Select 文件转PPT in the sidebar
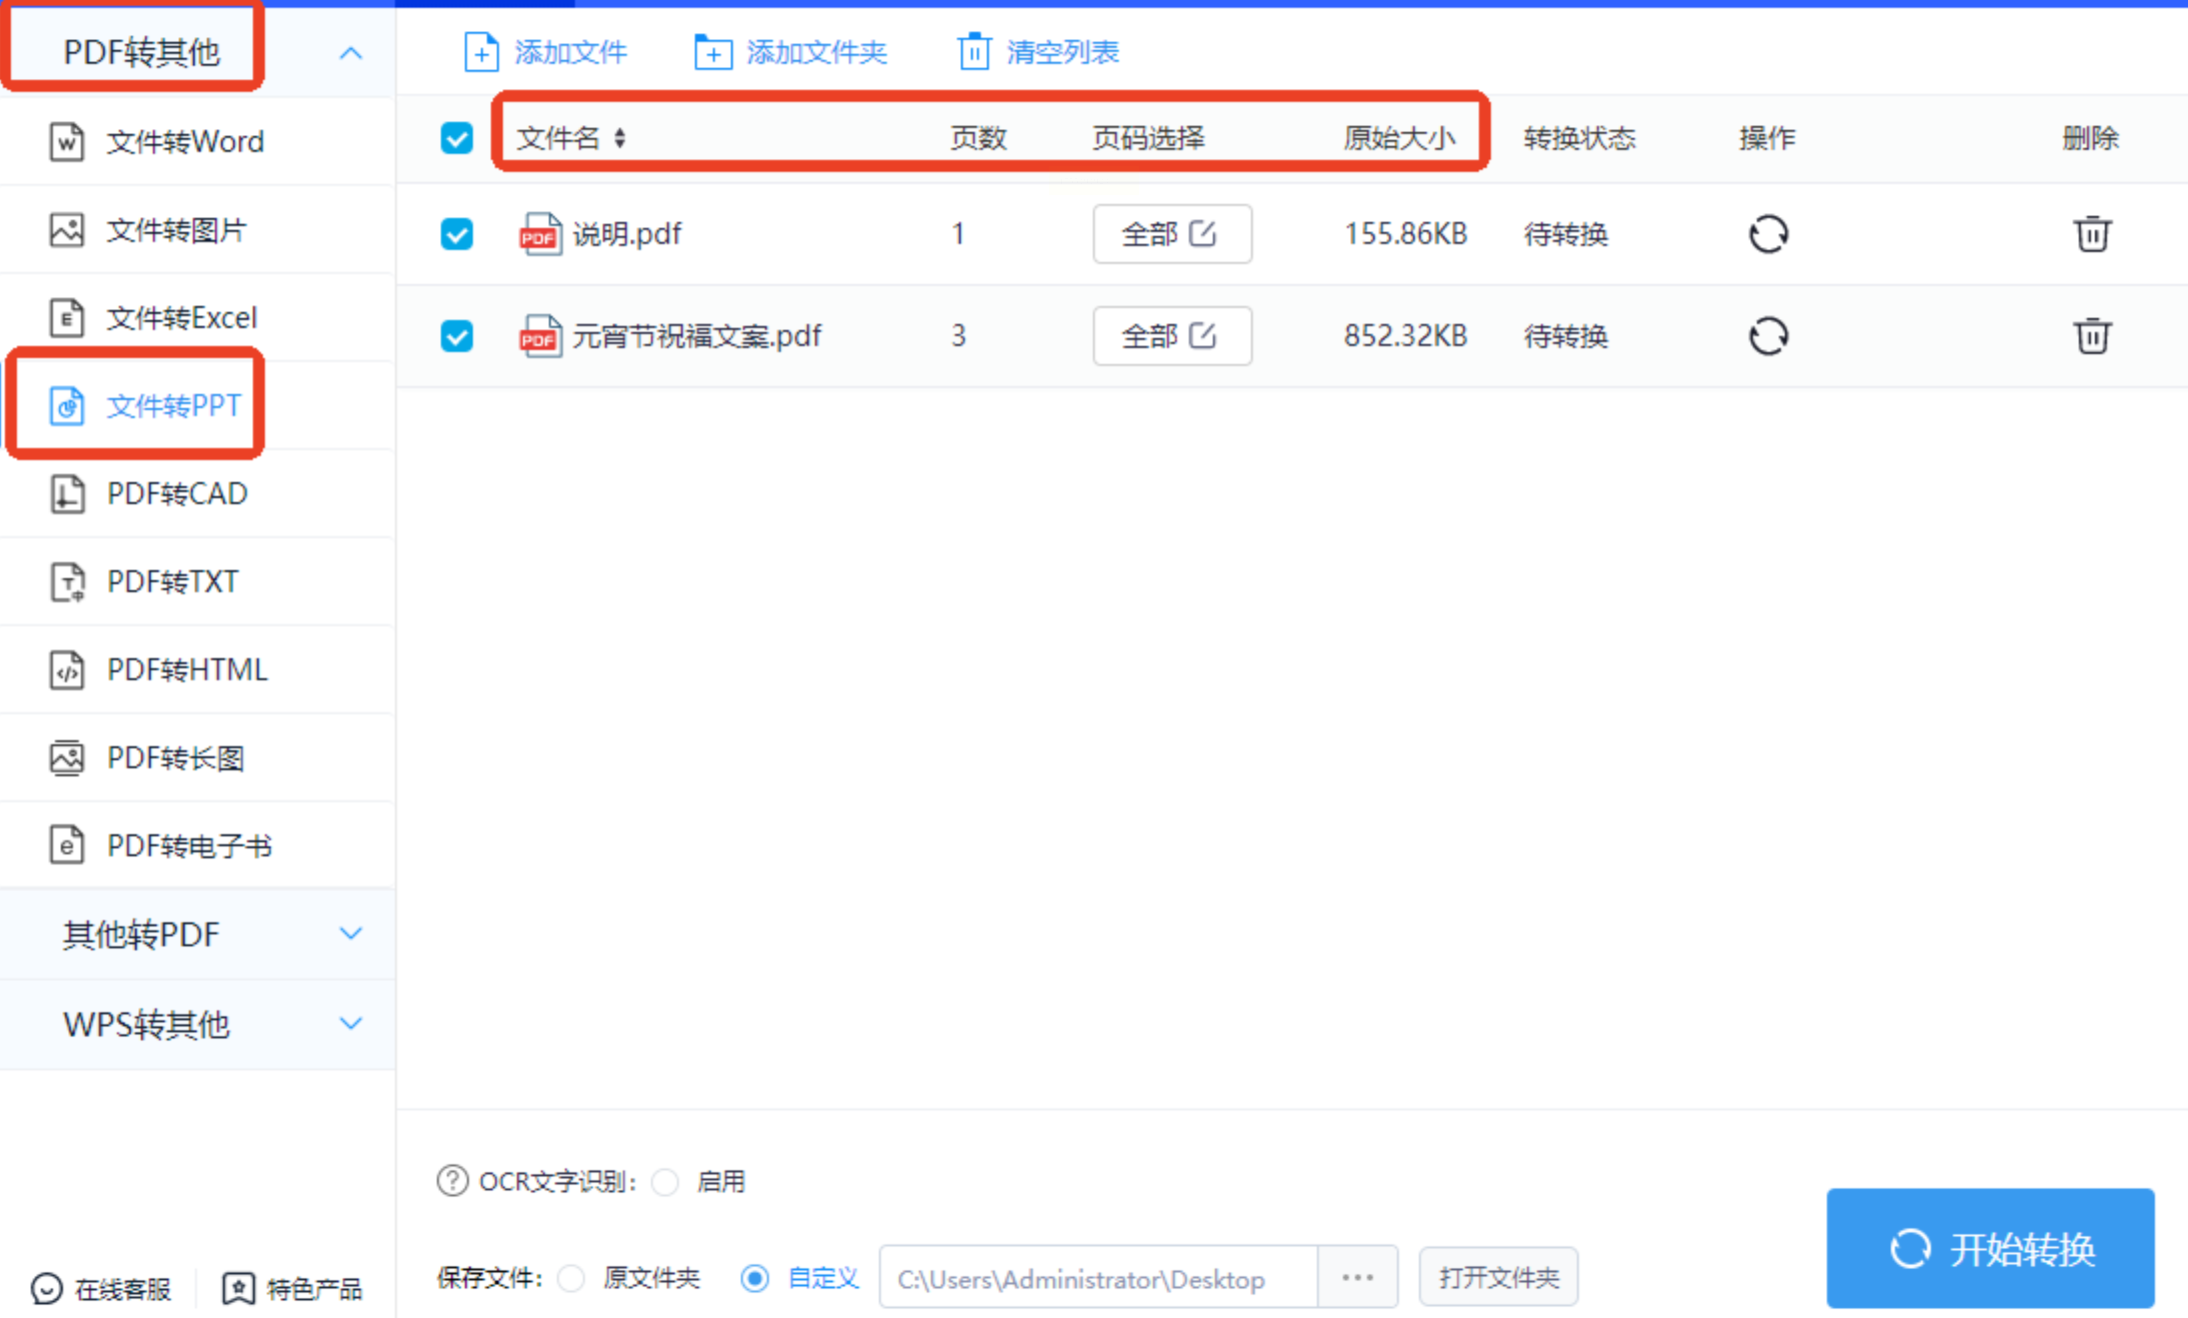 [x=197, y=405]
